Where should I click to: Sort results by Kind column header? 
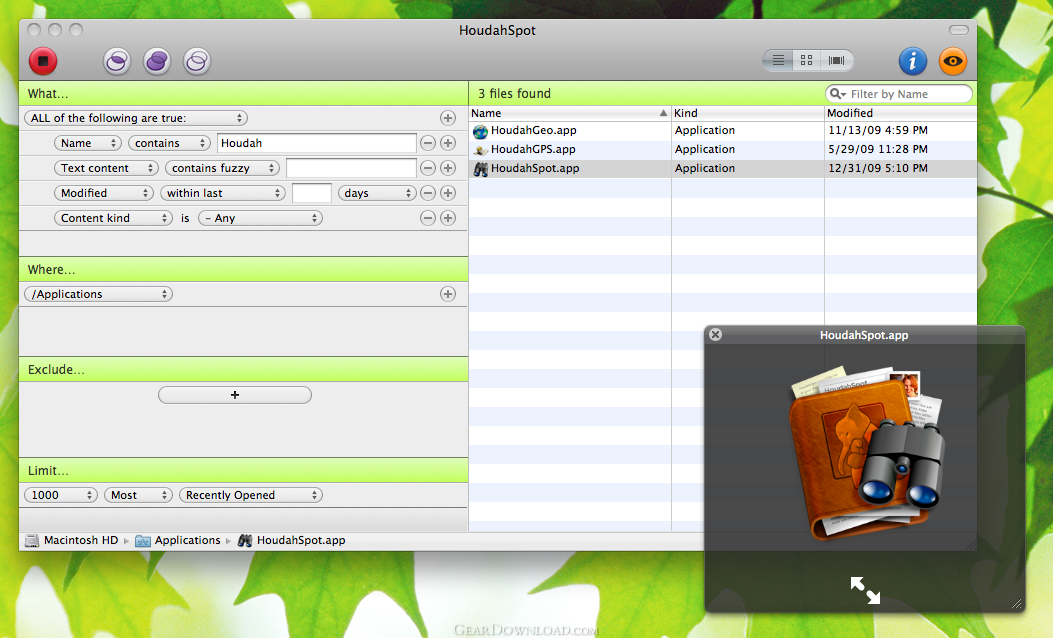click(747, 113)
